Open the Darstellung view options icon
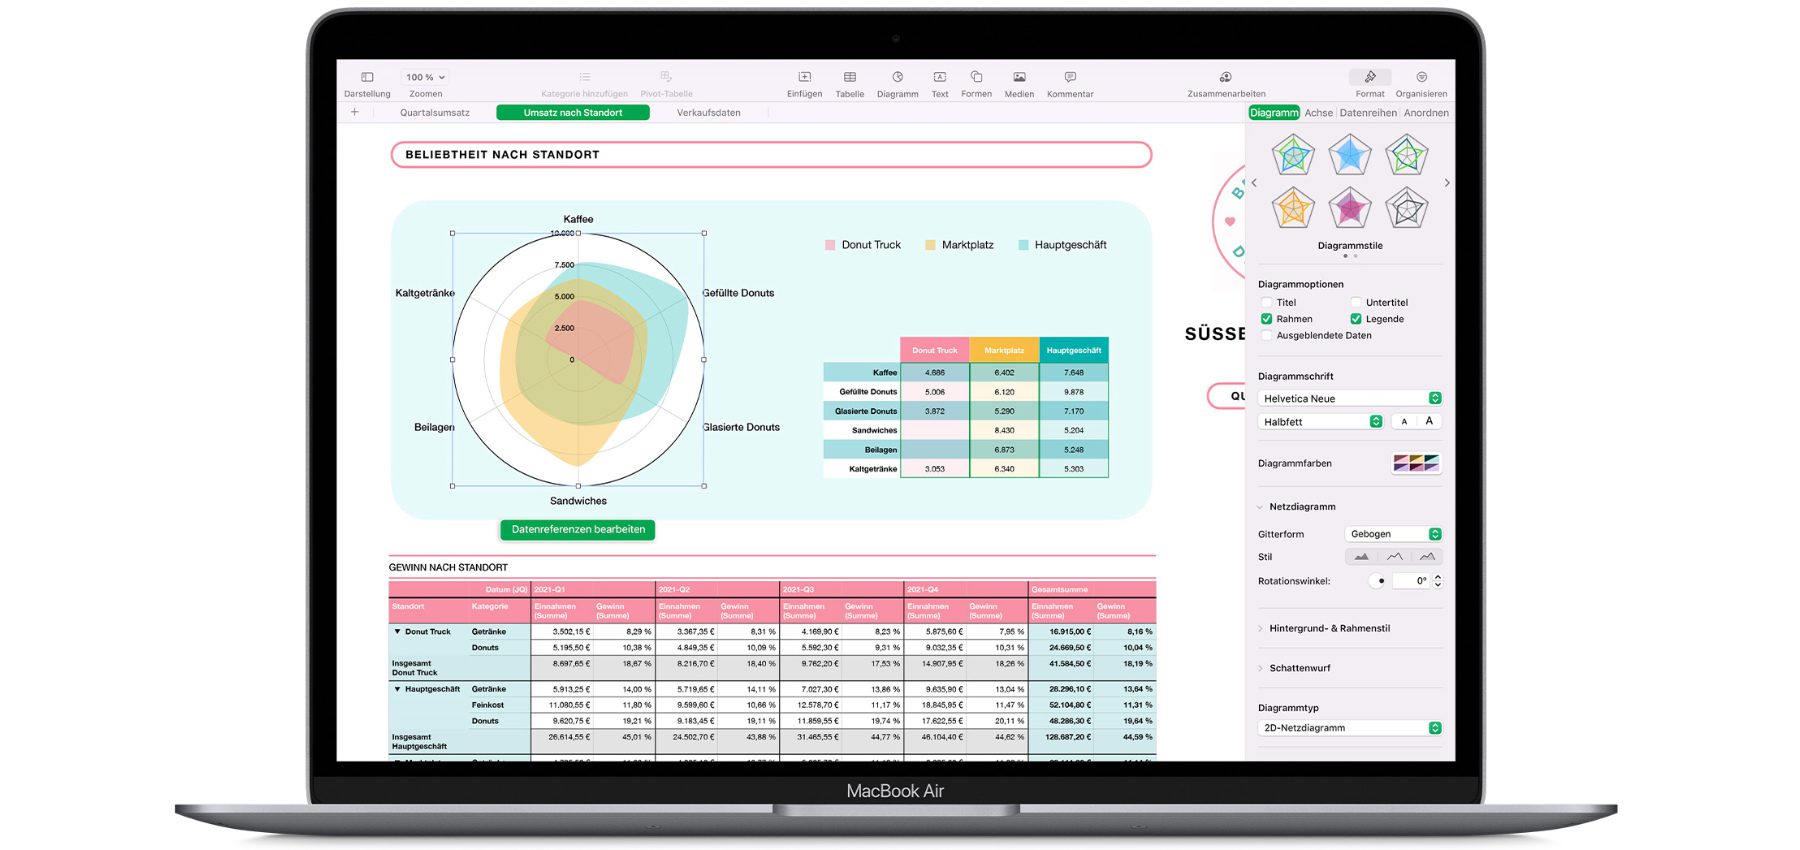This screenshot has width=1800, height=850. 367,78
